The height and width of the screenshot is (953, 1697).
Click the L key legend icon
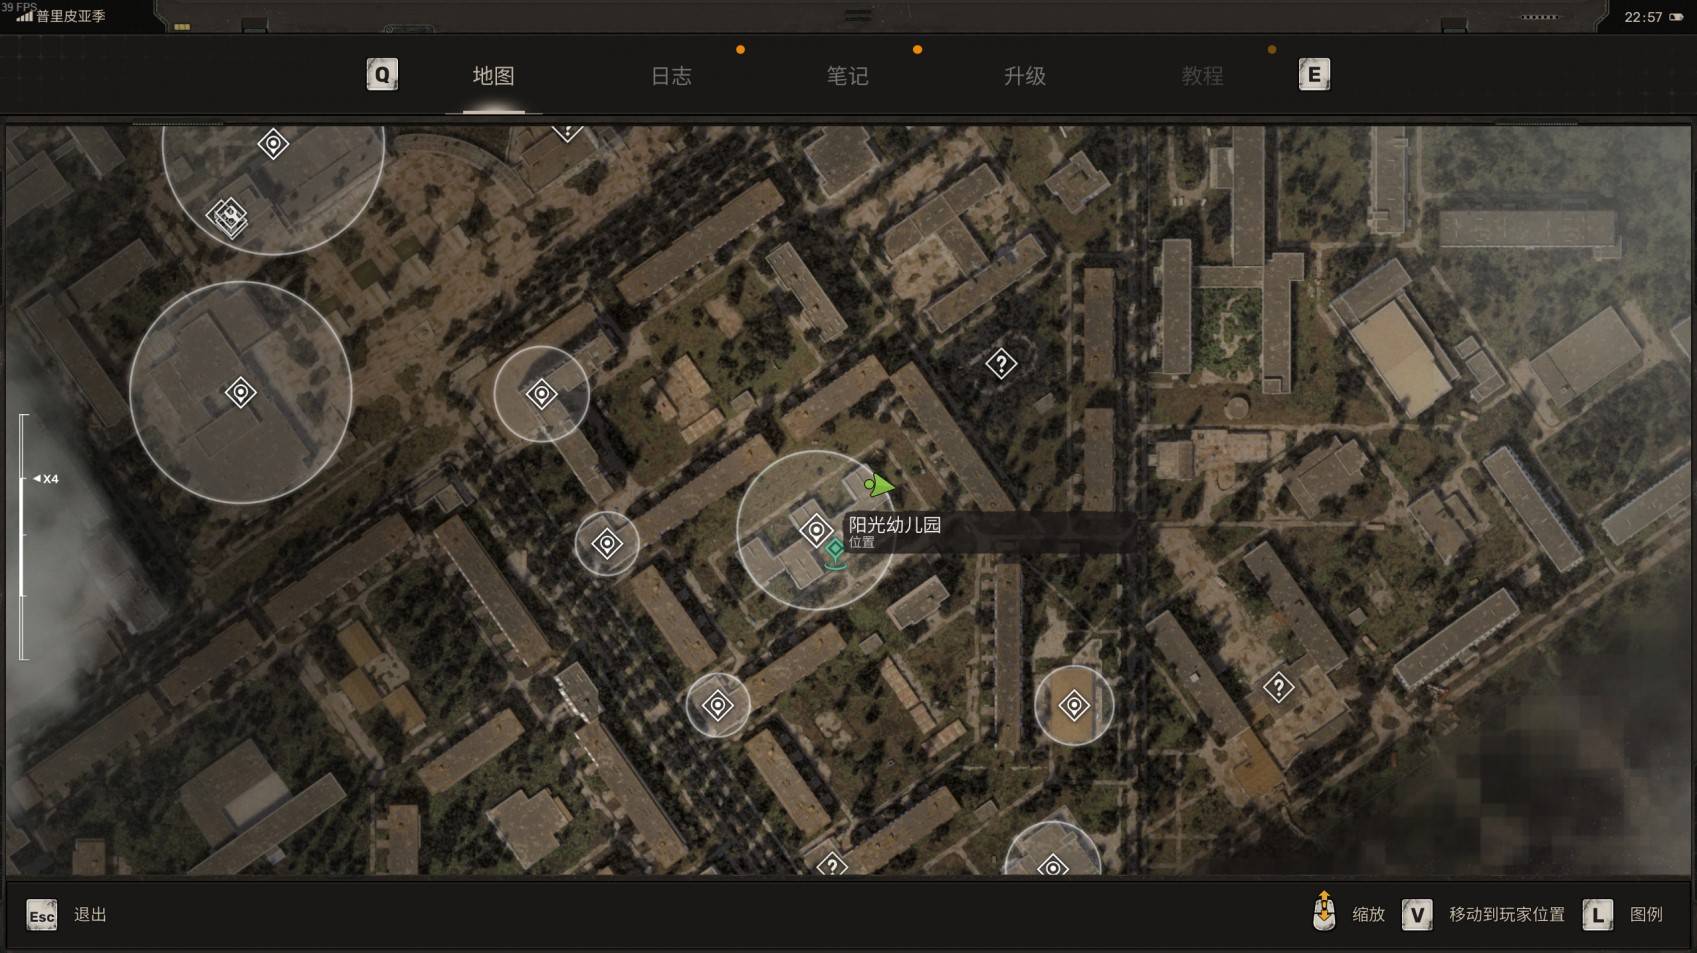click(1597, 915)
